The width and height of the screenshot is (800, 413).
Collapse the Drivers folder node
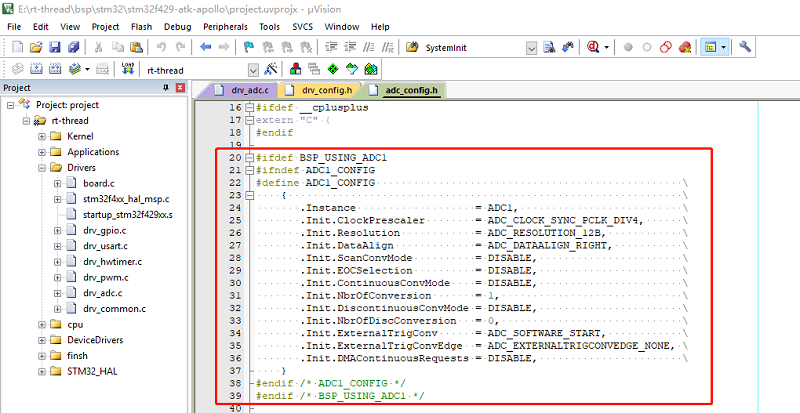[41, 168]
